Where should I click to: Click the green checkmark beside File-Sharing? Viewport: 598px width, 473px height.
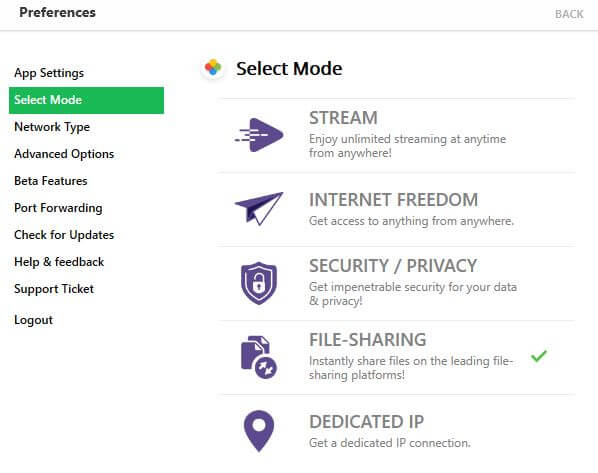[x=539, y=356]
